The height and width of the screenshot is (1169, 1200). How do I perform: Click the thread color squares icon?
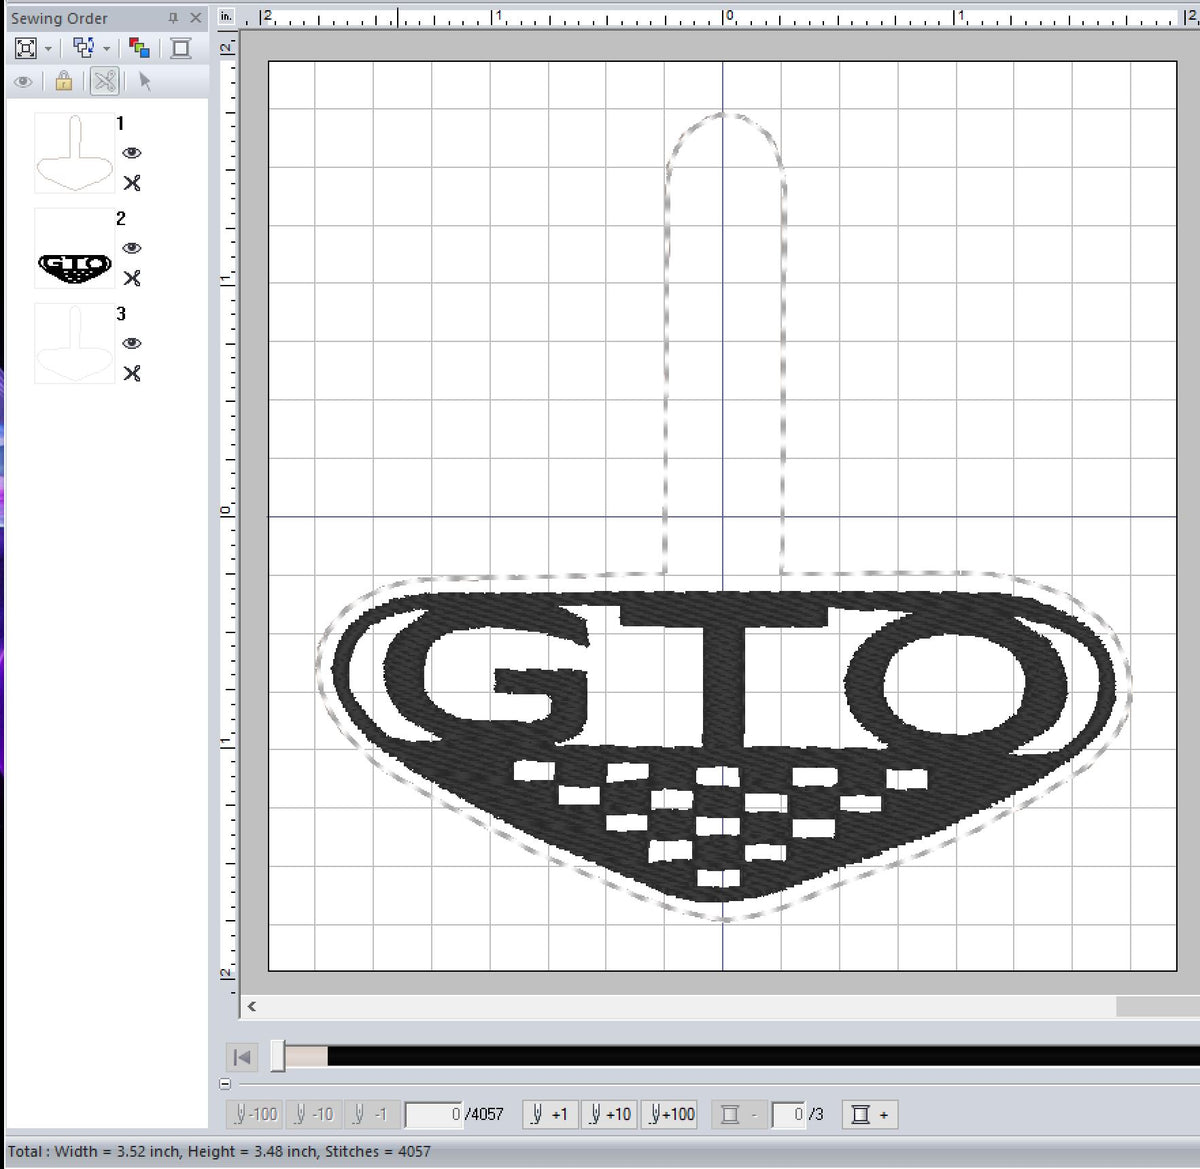click(x=139, y=48)
